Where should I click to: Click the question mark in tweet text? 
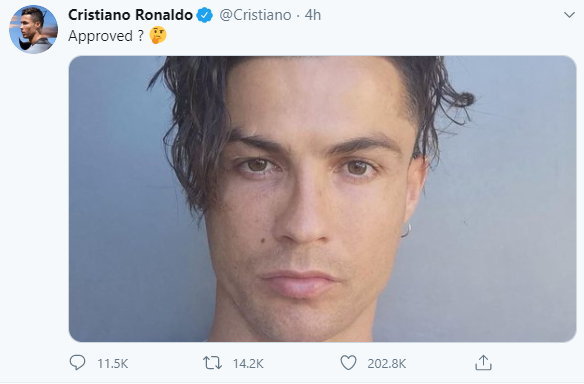[140, 36]
